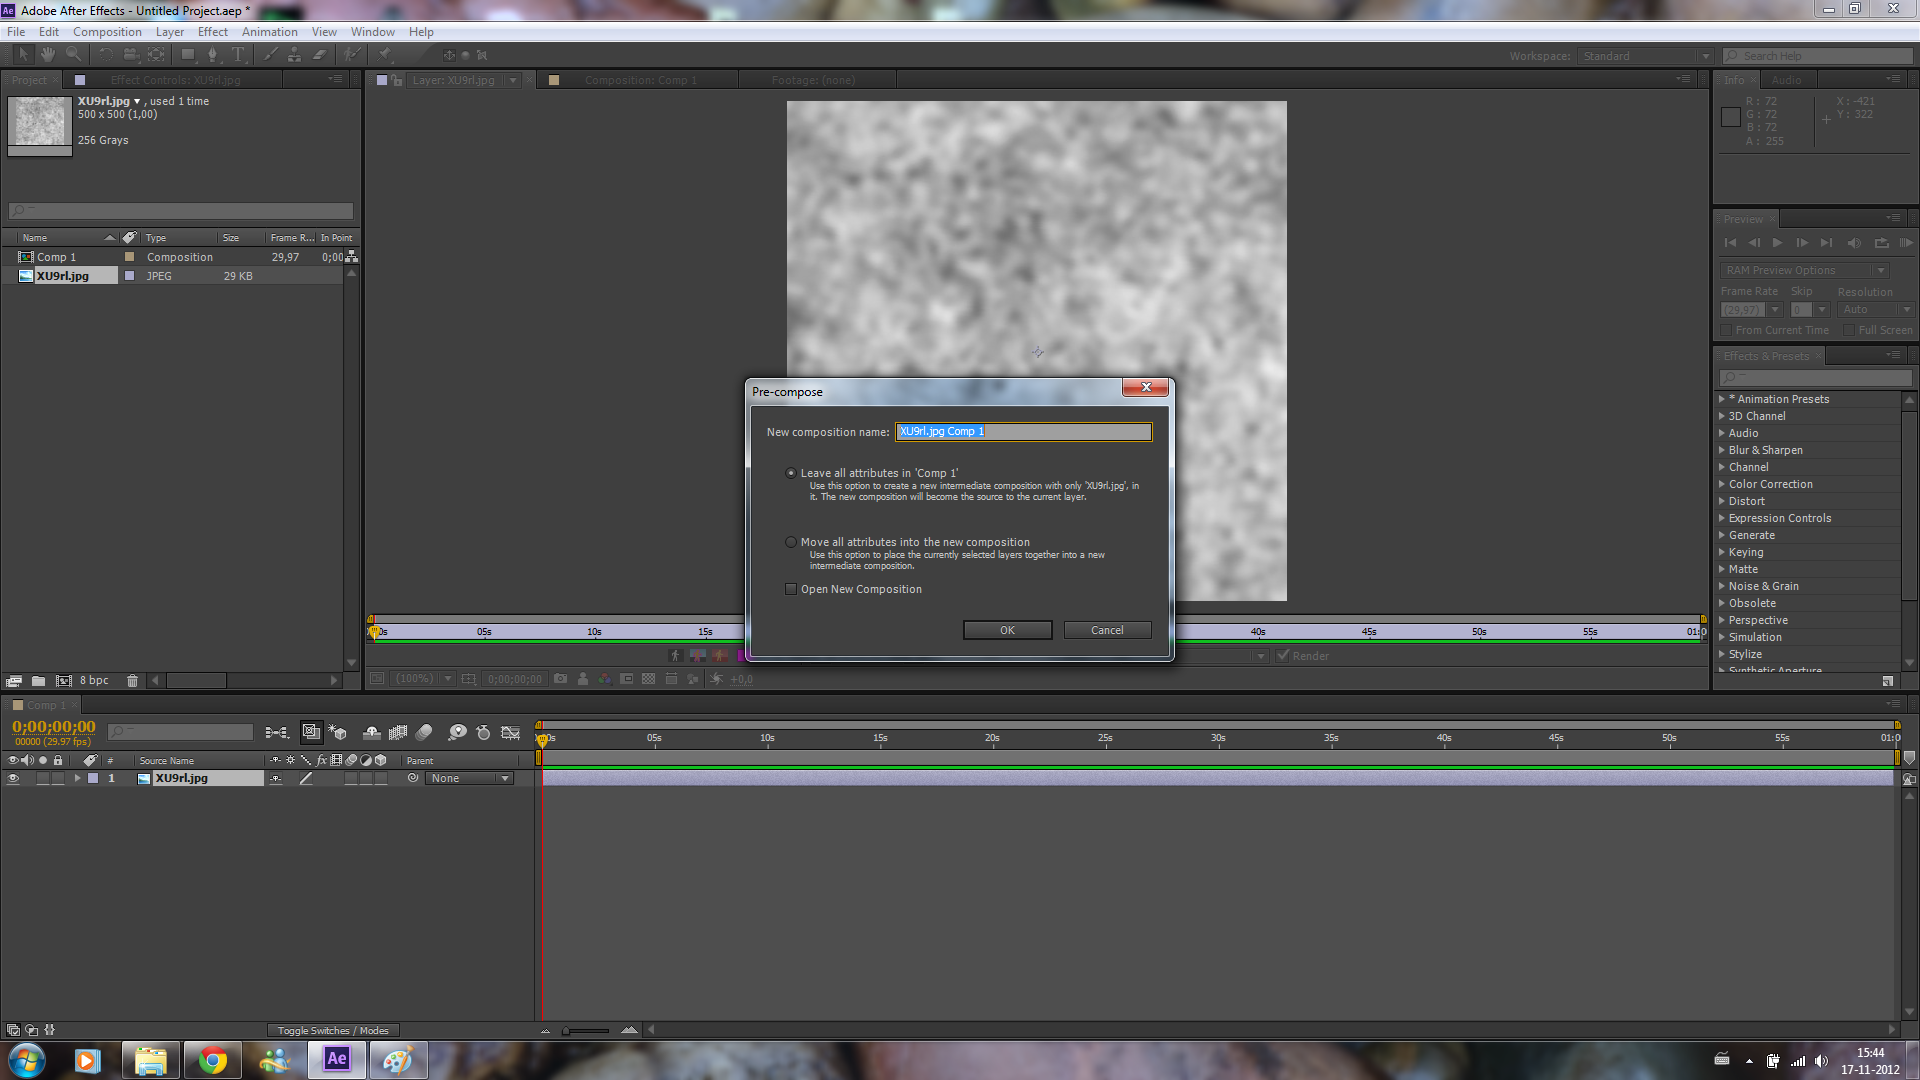Click the Hide Shy Layers switch

[x=372, y=733]
